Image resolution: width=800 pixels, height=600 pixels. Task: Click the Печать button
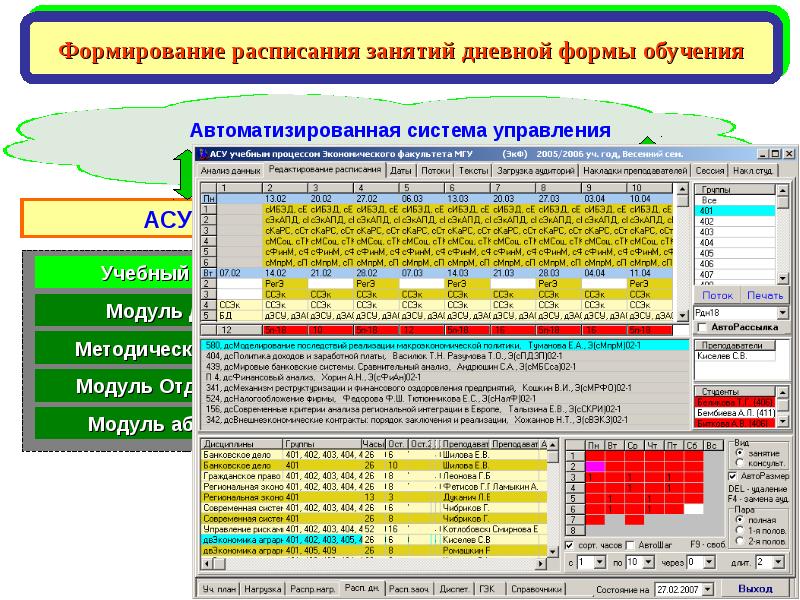(x=765, y=295)
